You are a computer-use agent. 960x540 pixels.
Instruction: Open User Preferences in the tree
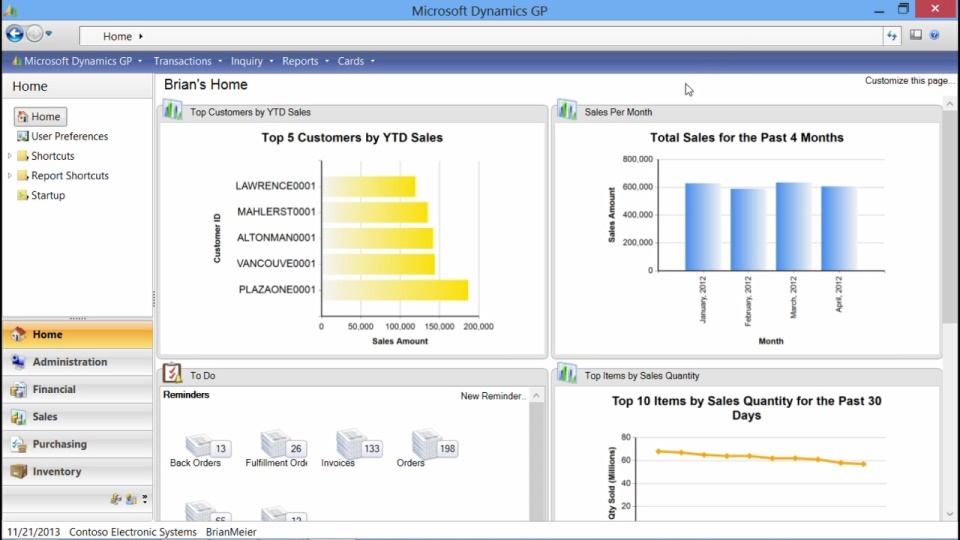point(69,137)
